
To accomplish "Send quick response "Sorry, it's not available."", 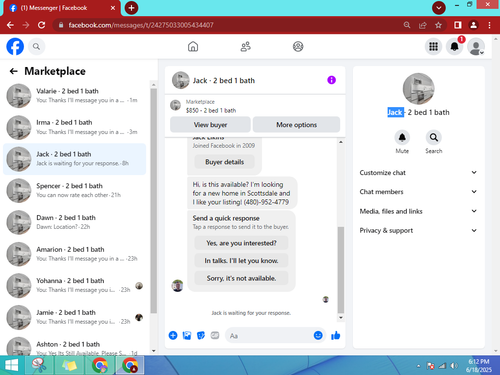I will (x=241, y=278).
